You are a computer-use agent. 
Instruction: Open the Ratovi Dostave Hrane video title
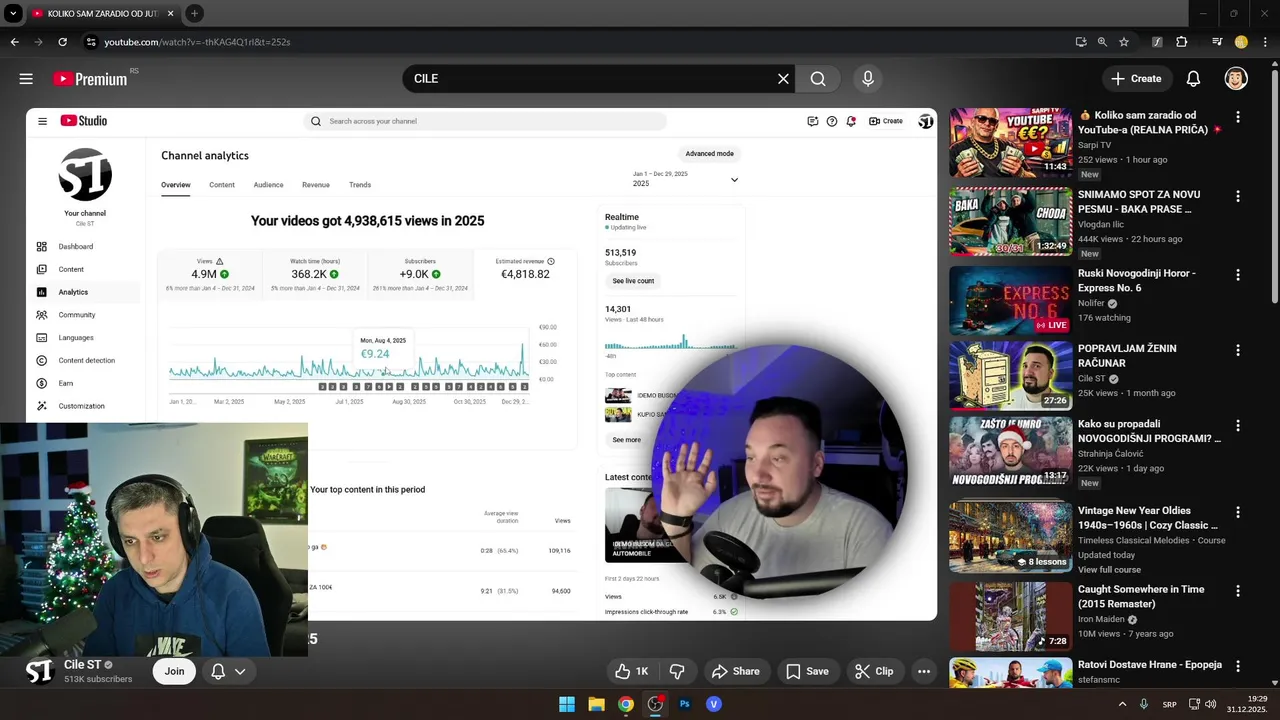tap(1150, 665)
